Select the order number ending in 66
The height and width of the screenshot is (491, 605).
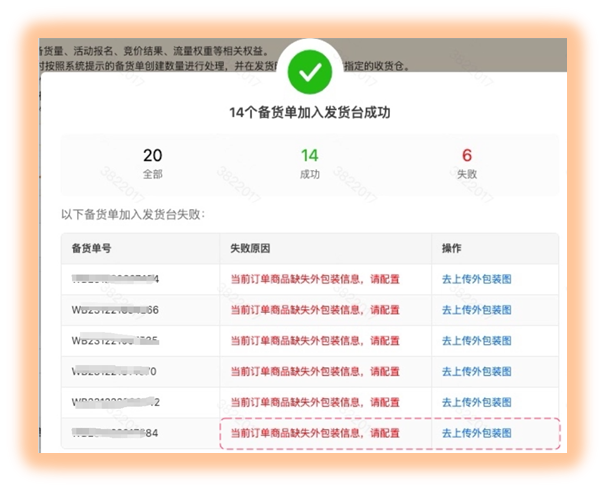pos(115,310)
